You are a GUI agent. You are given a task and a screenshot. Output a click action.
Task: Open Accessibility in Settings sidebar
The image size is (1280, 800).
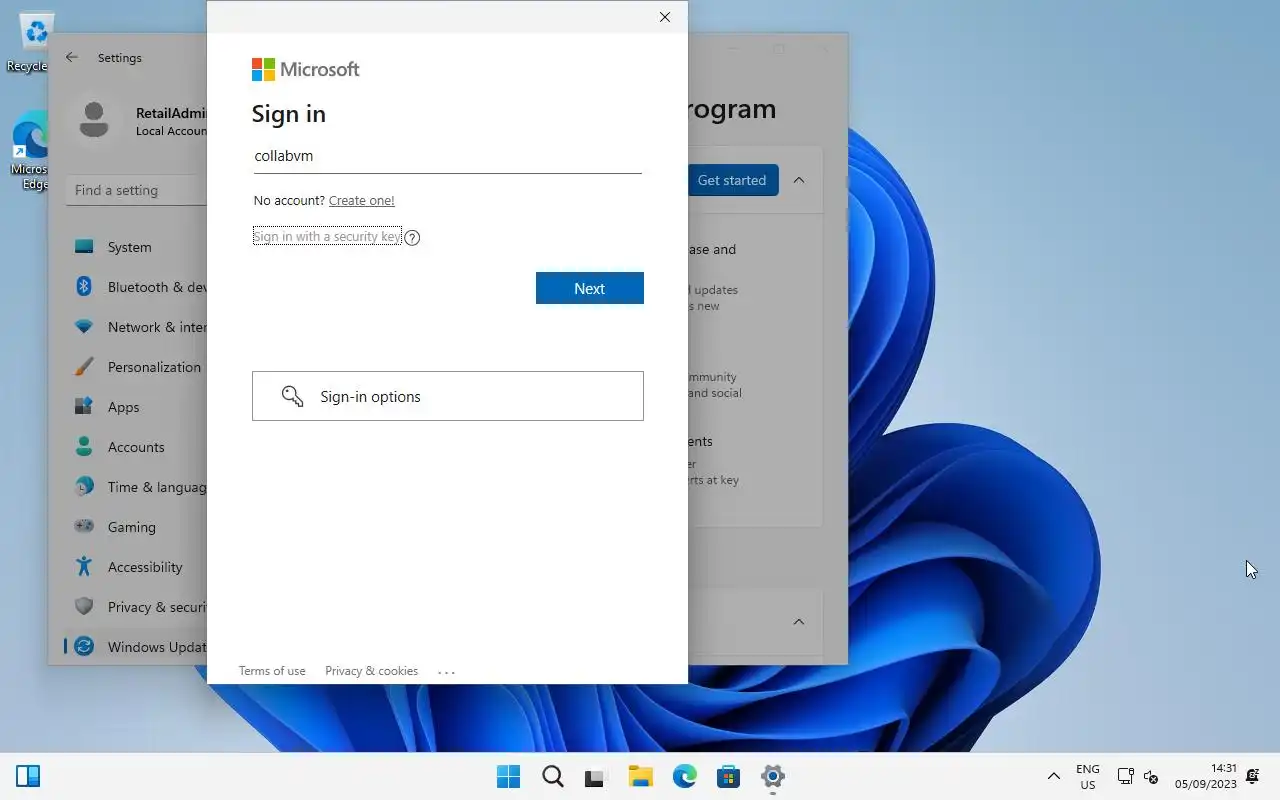(x=137, y=567)
